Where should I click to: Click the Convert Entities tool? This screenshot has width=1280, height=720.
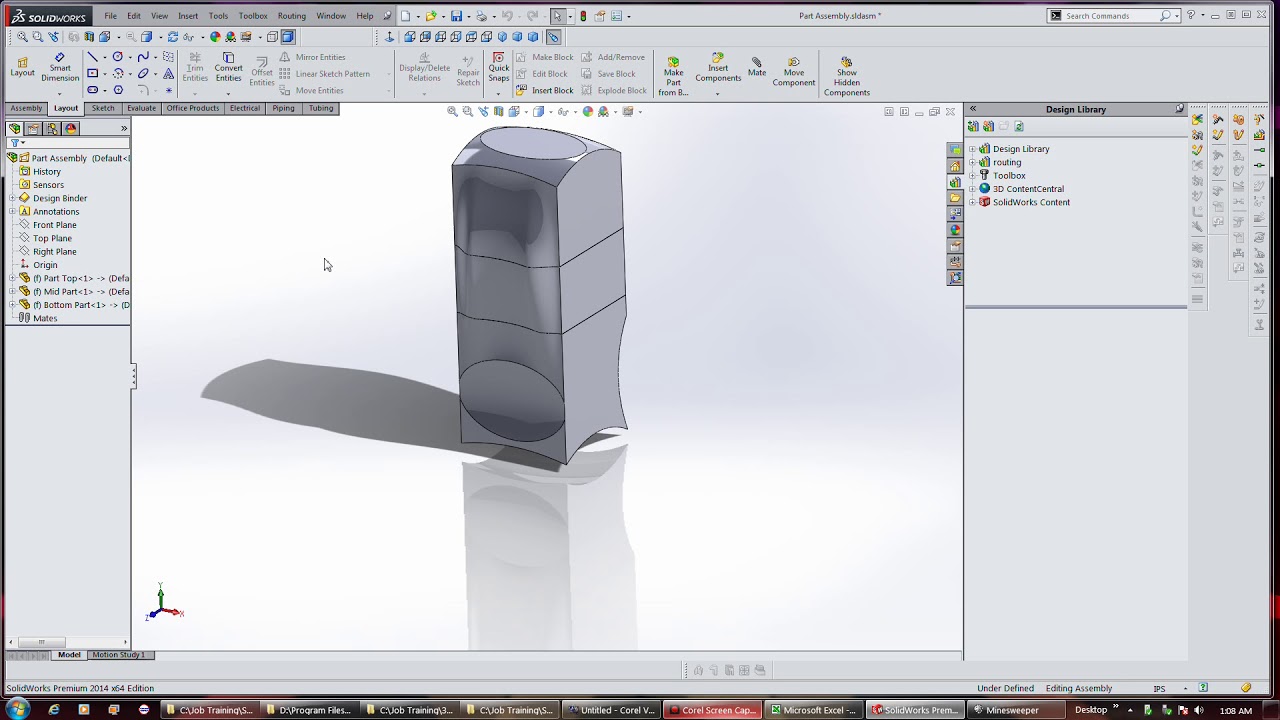228,68
